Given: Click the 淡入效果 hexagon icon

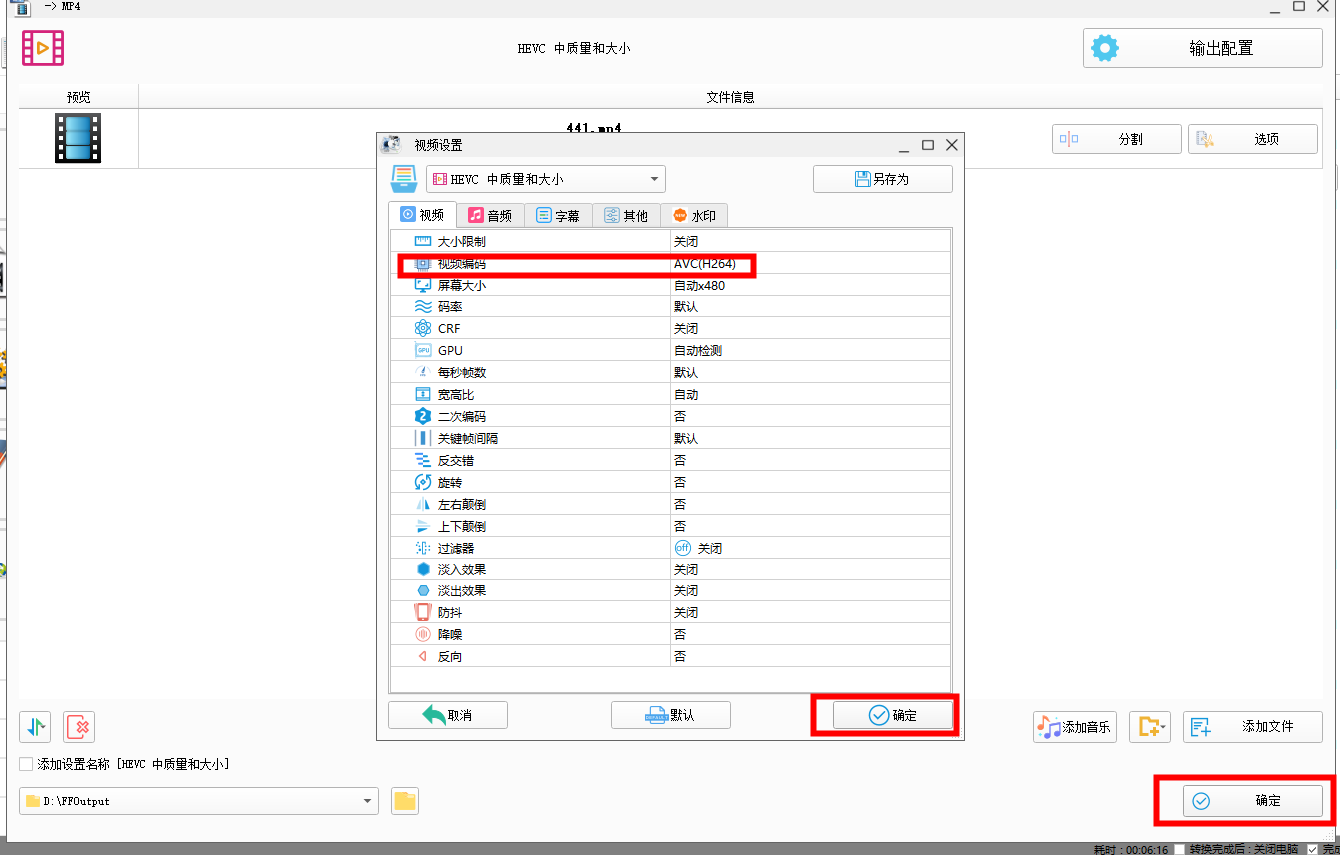Looking at the screenshot, I should pyautogui.click(x=422, y=569).
